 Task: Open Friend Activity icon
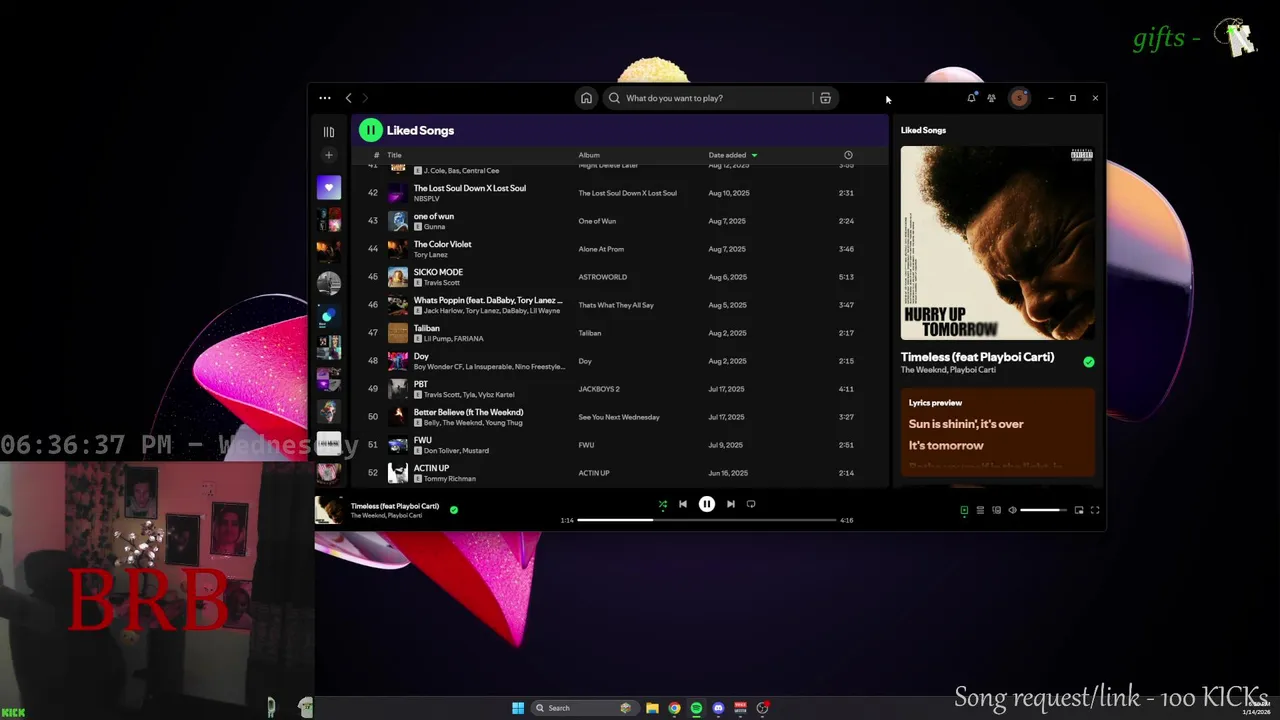(991, 98)
